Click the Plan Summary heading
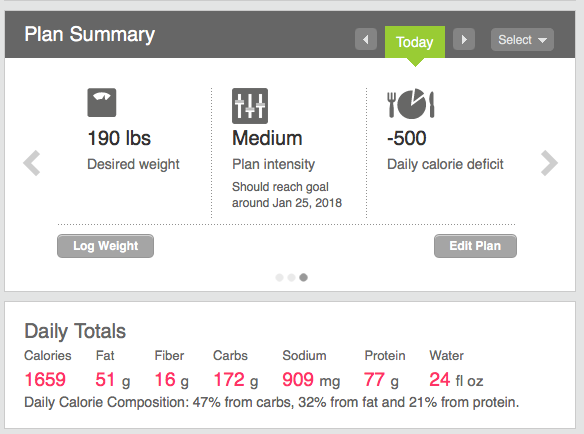Image resolution: width=584 pixels, height=434 pixels. click(90, 35)
